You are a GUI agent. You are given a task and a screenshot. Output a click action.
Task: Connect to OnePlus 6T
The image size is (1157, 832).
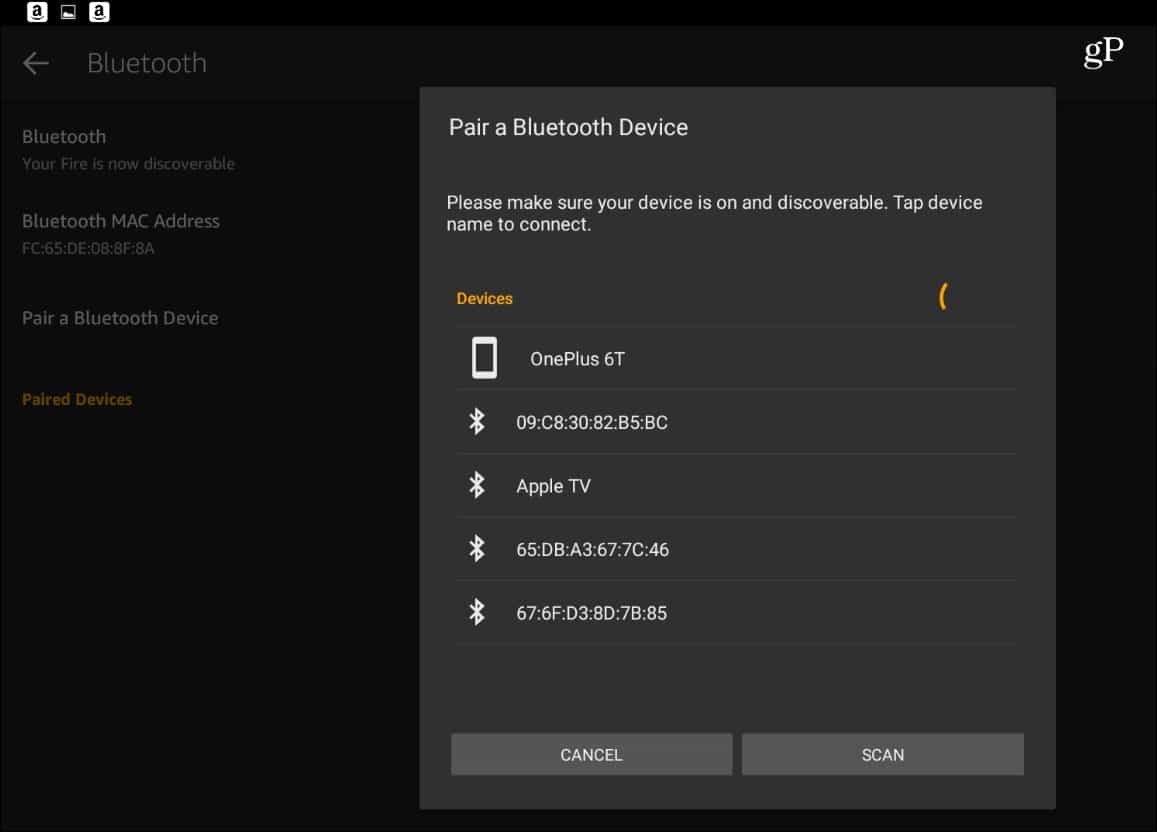coord(736,358)
